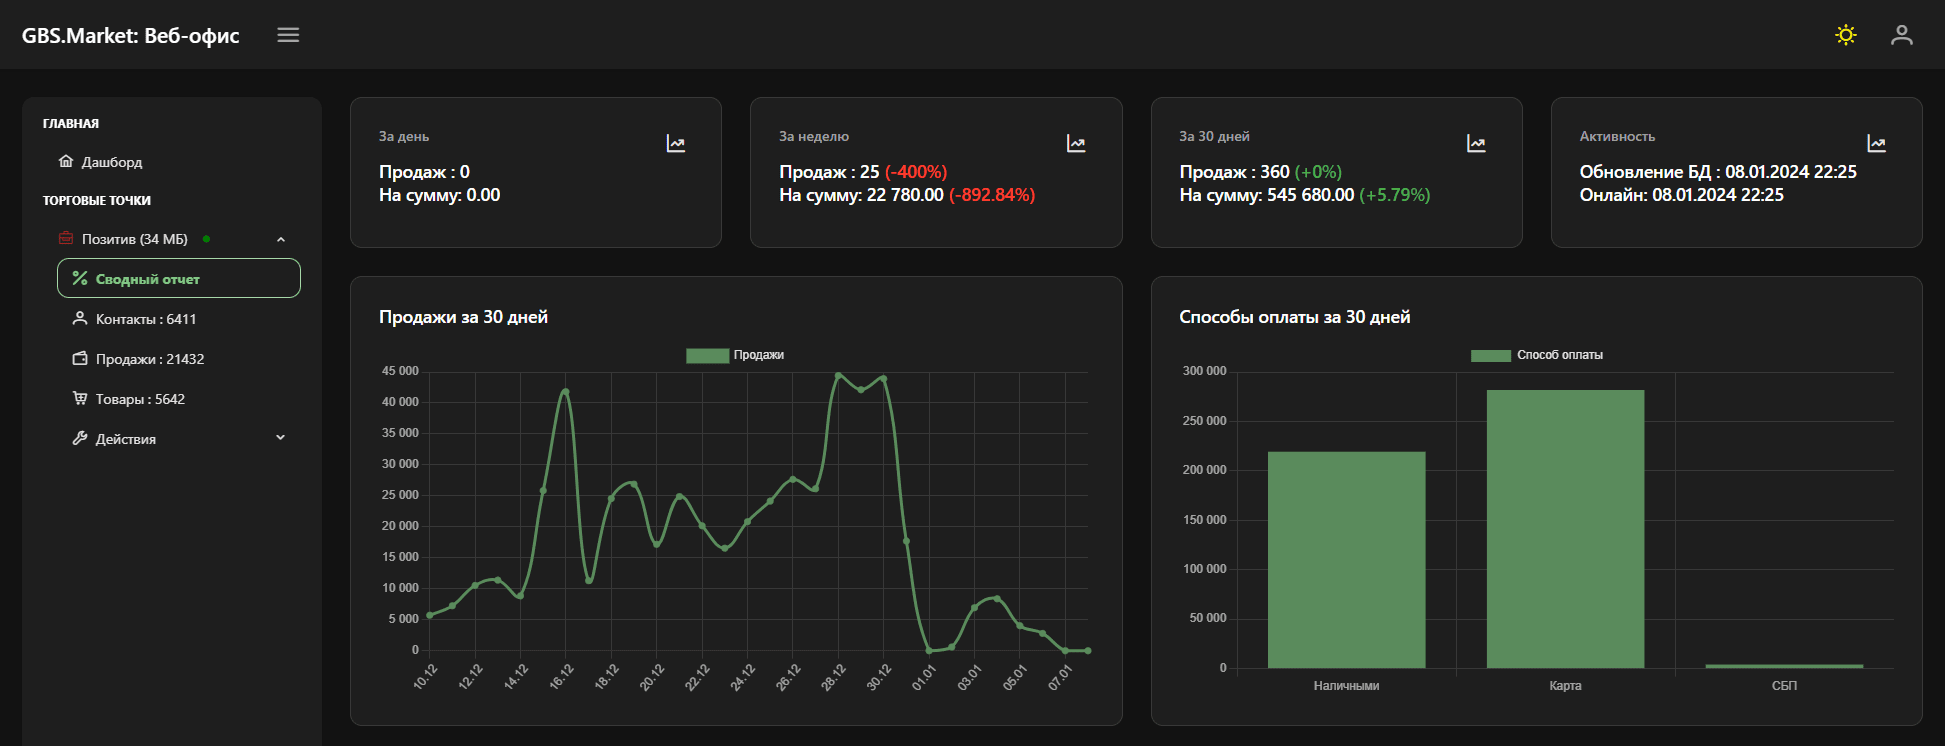This screenshot has width=1945, height=746.
Task: Open 'Продажи : 21432' list
Action: (x=149, y=359)
